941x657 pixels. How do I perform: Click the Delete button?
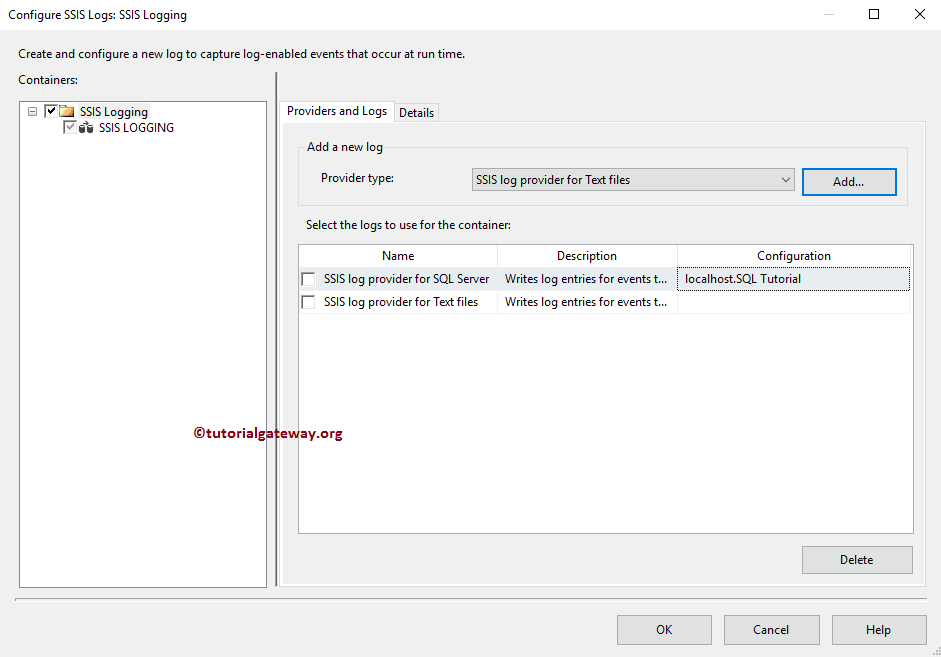point(856,559)
